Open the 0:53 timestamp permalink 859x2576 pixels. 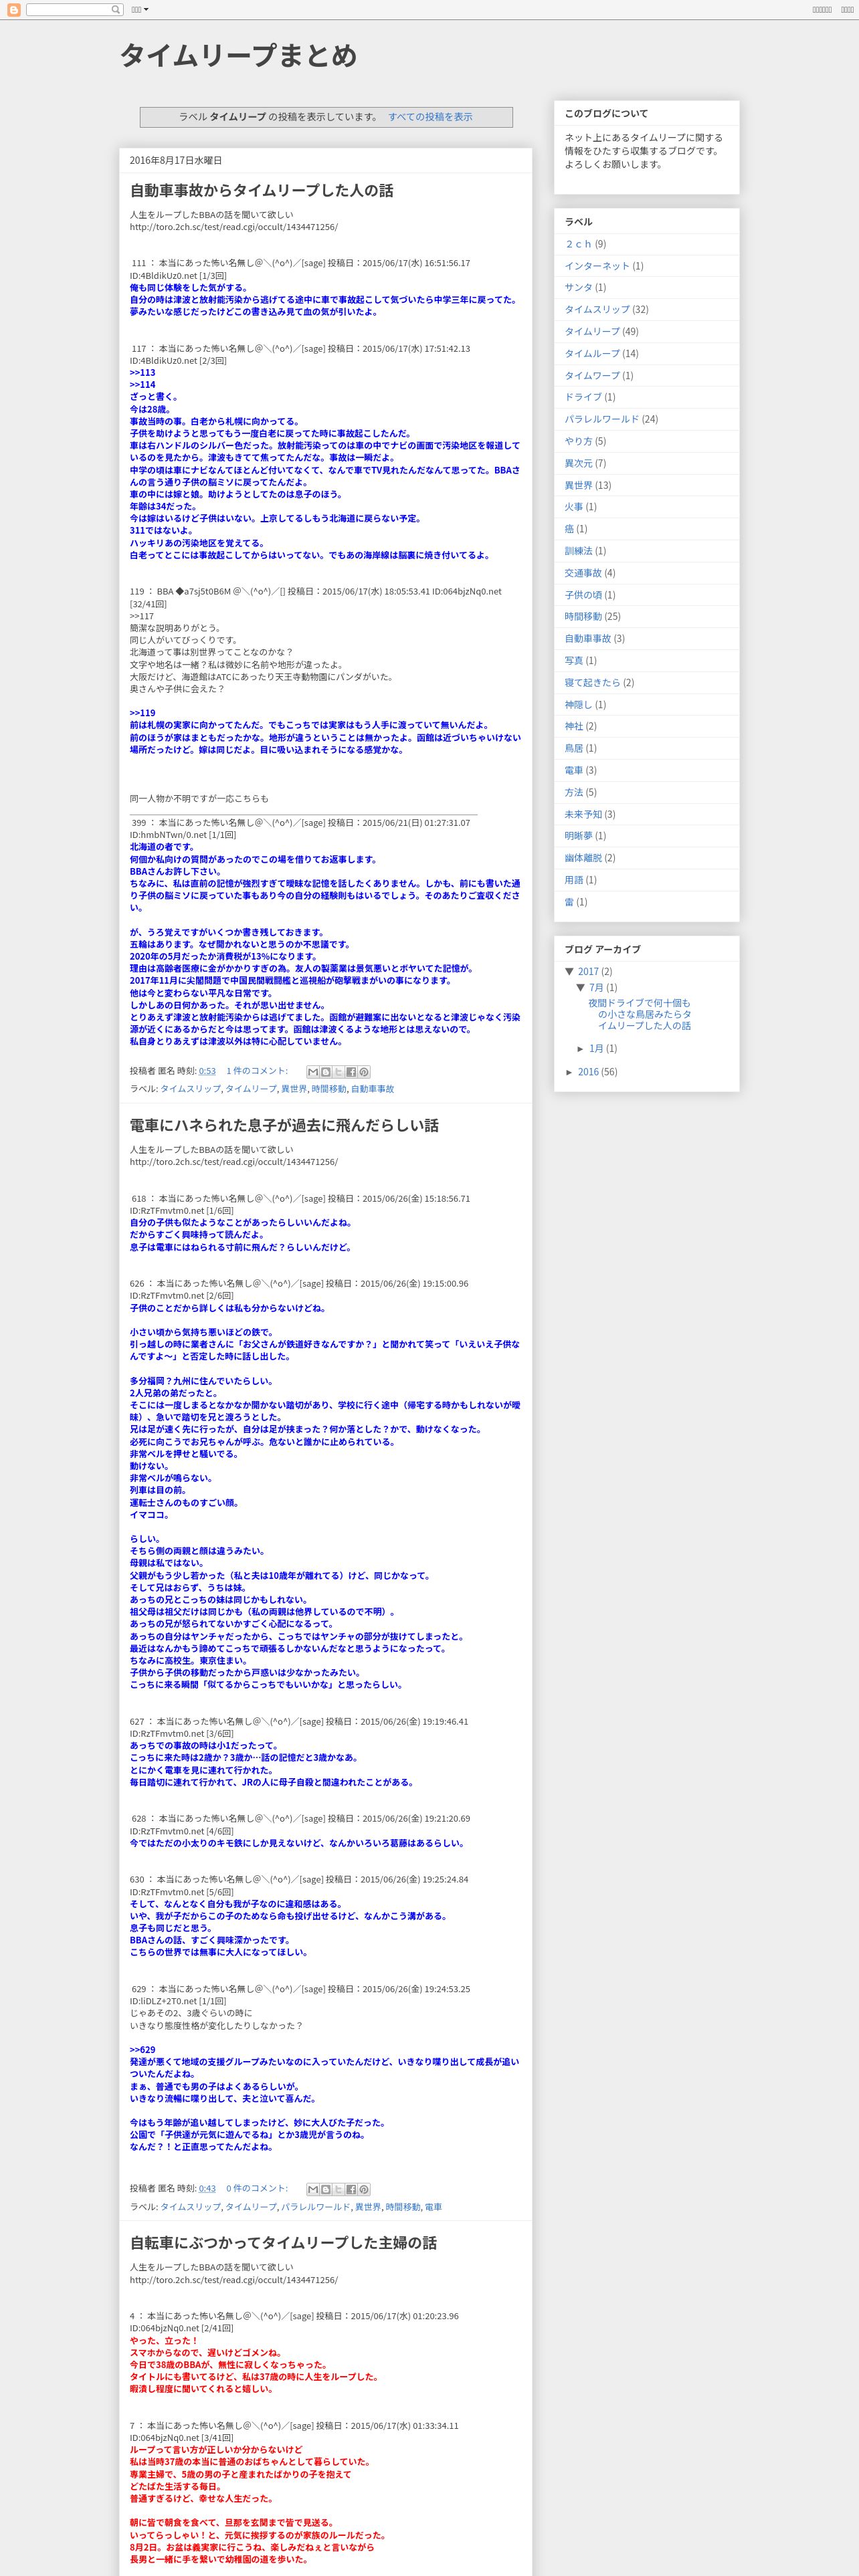(207, 1071)
